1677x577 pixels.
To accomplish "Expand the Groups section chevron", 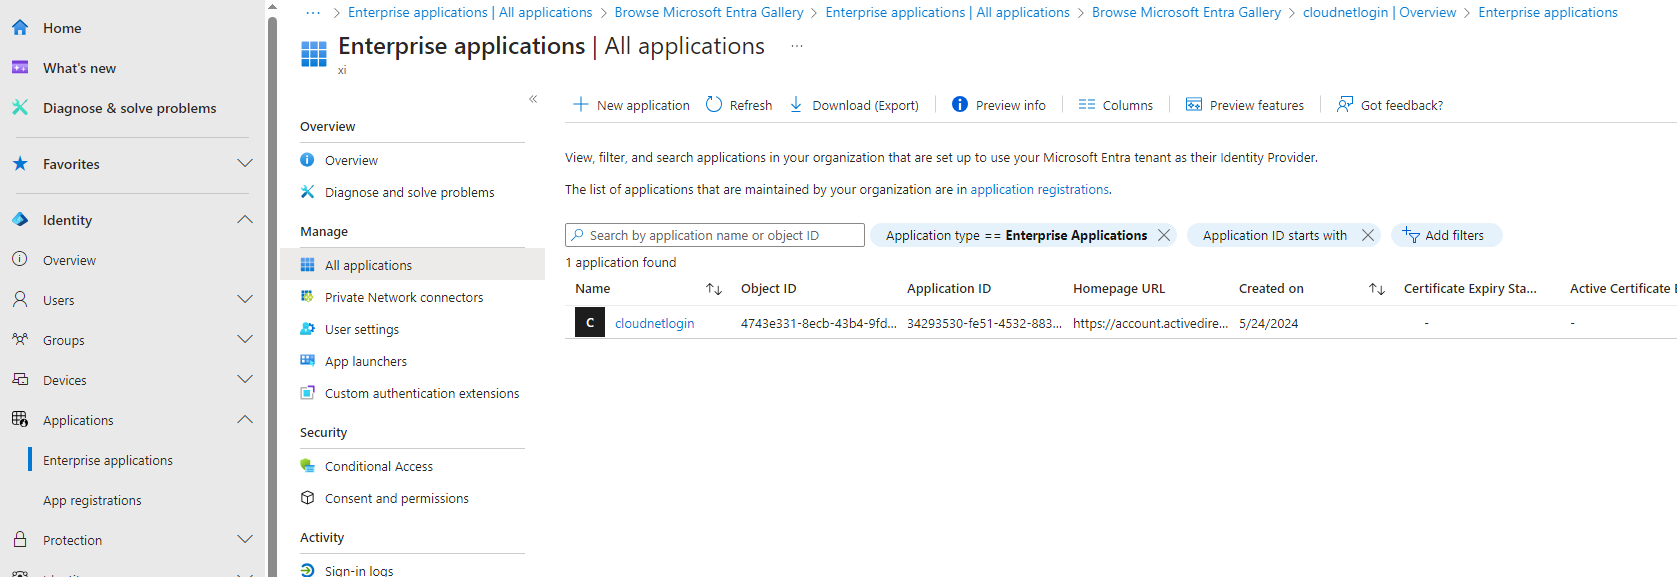I will [245, 339].
